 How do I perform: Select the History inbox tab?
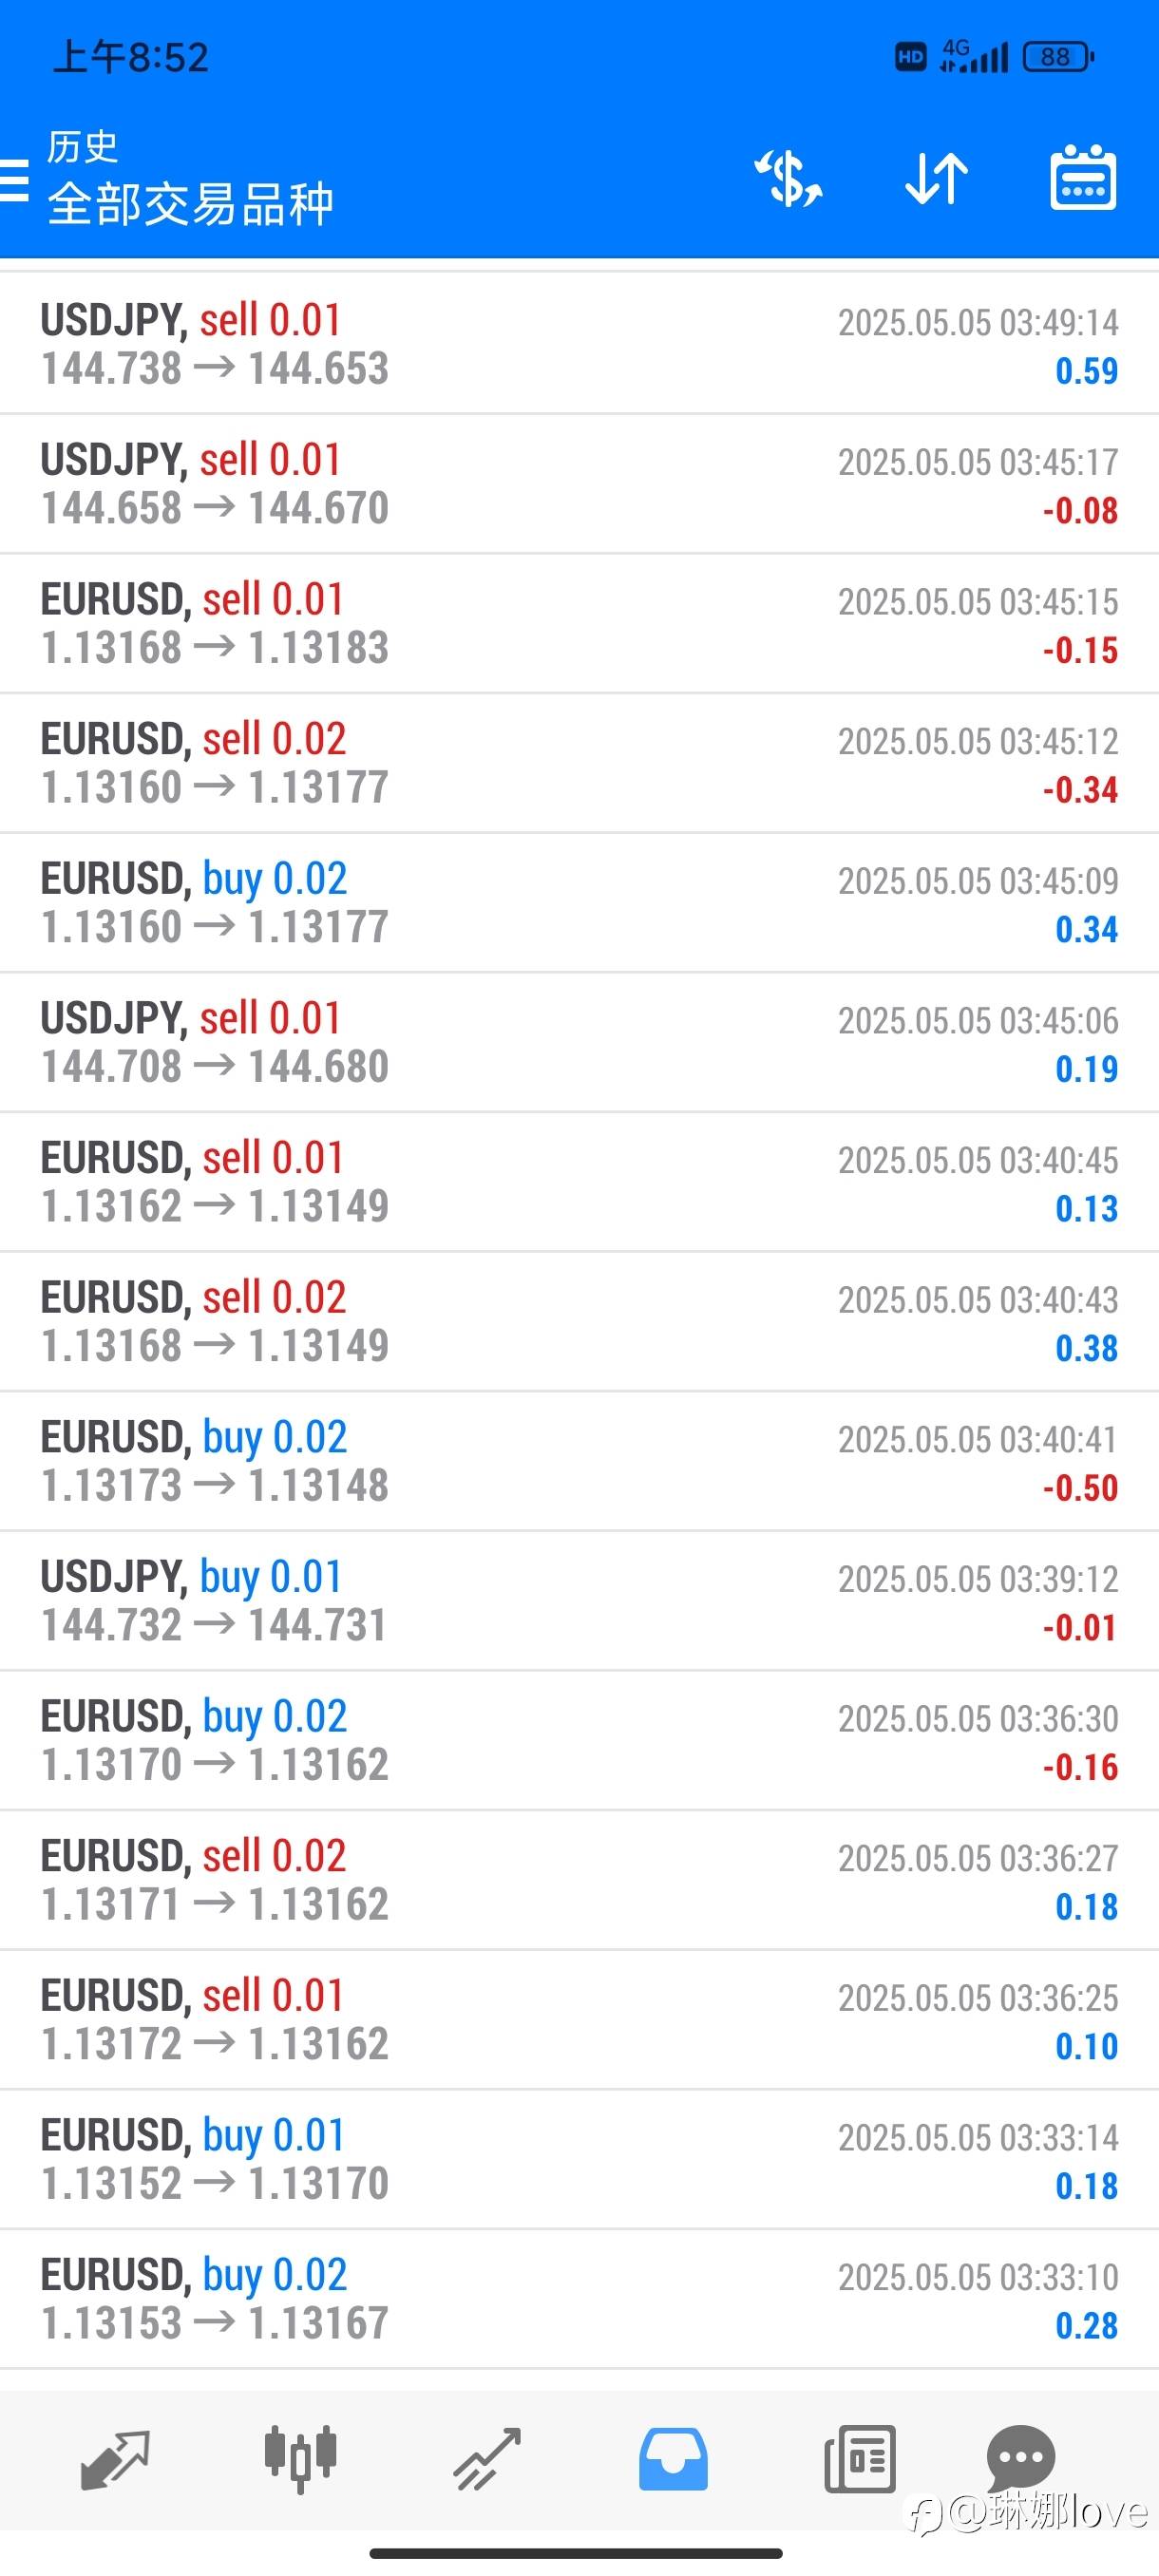click(x=673, y=2459)
